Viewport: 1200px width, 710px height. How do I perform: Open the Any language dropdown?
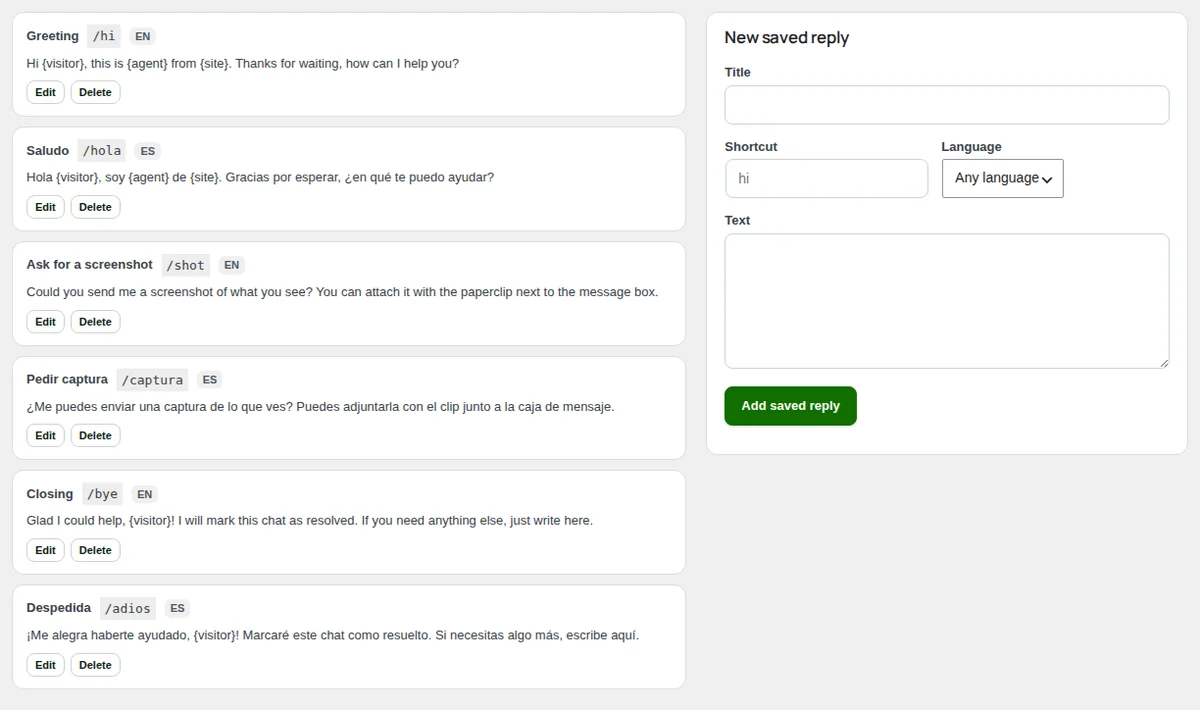point(1002,178)
